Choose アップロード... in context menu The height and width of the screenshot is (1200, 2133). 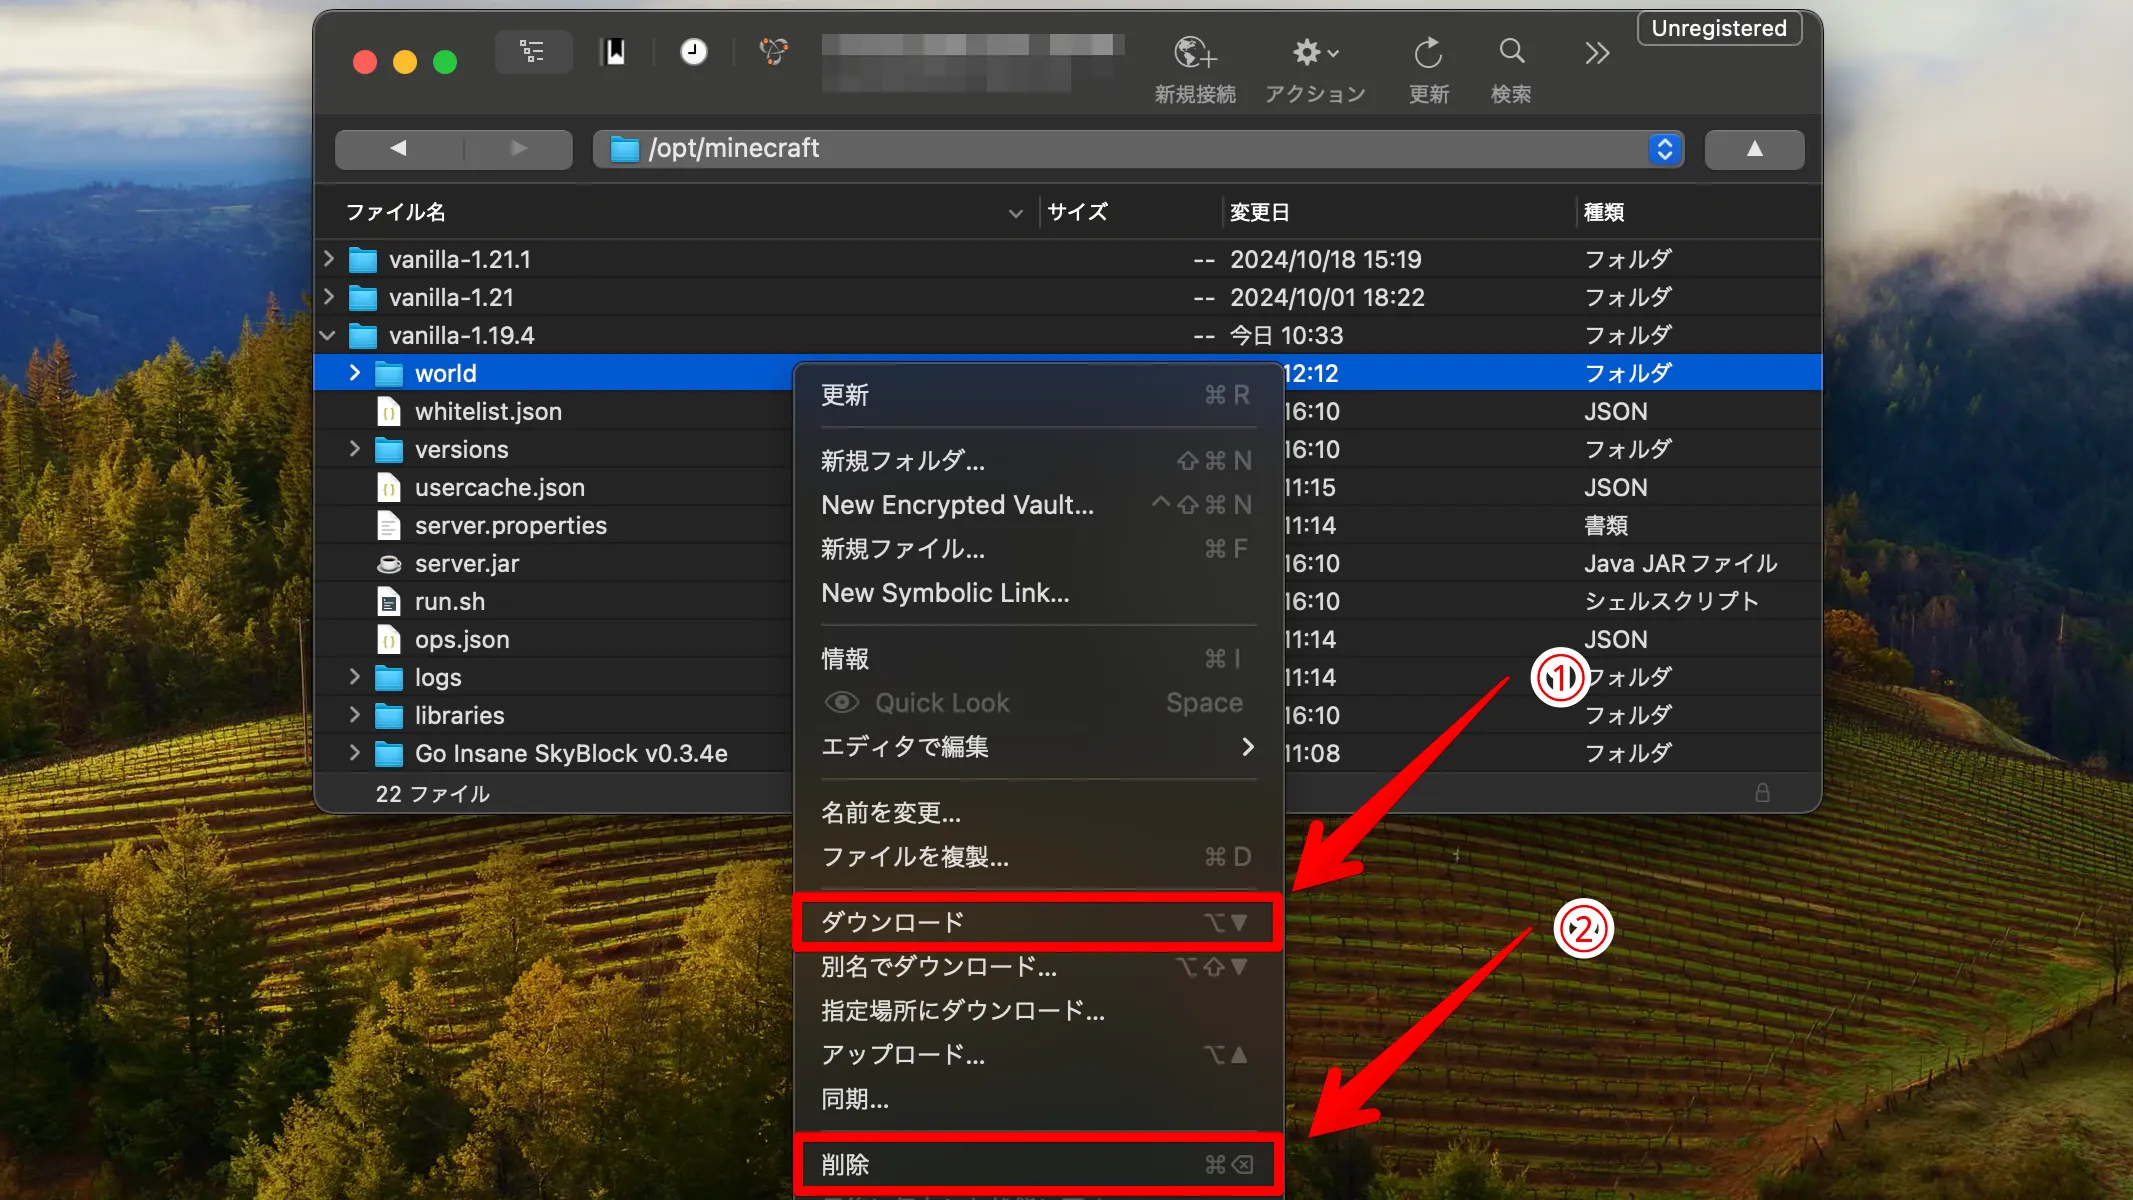pyautogui.click(x=1037, y=1055)
